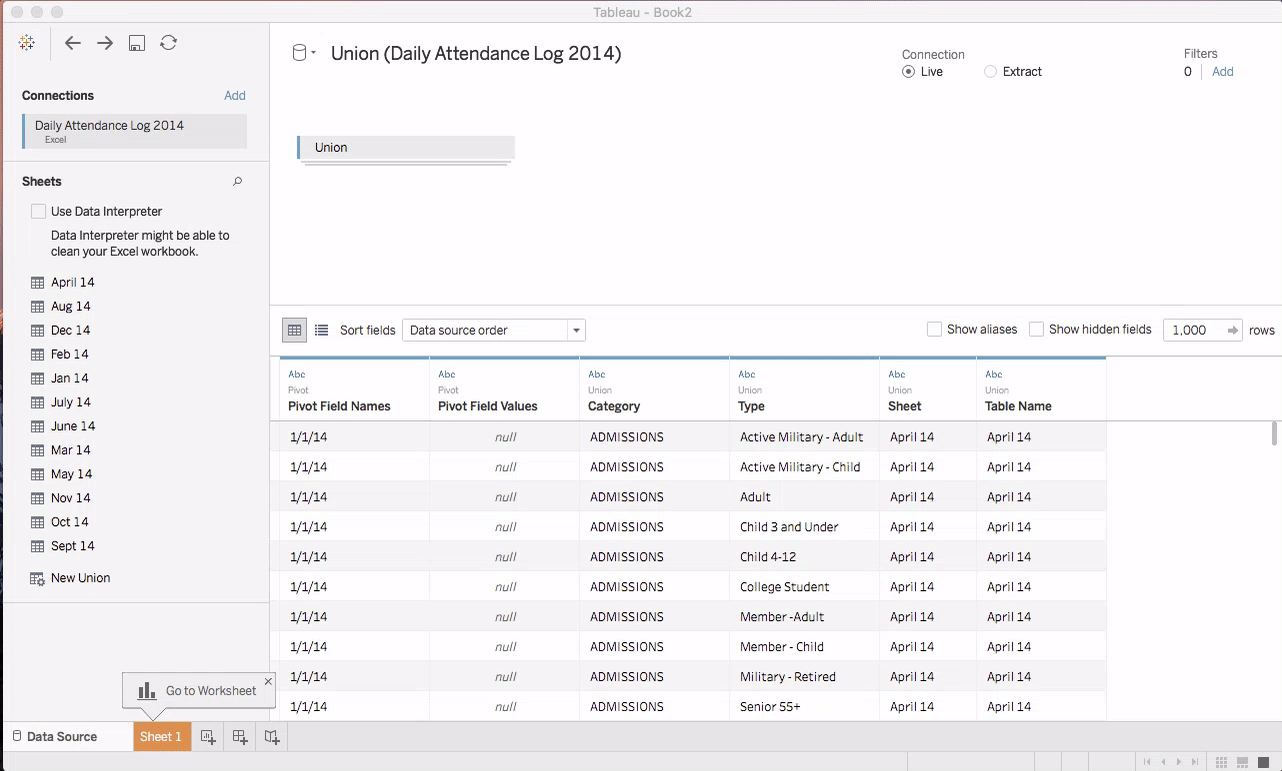Select the Sept 14 sheet
This screenshot has width=1282, height=771.
(x=73, y=547)
